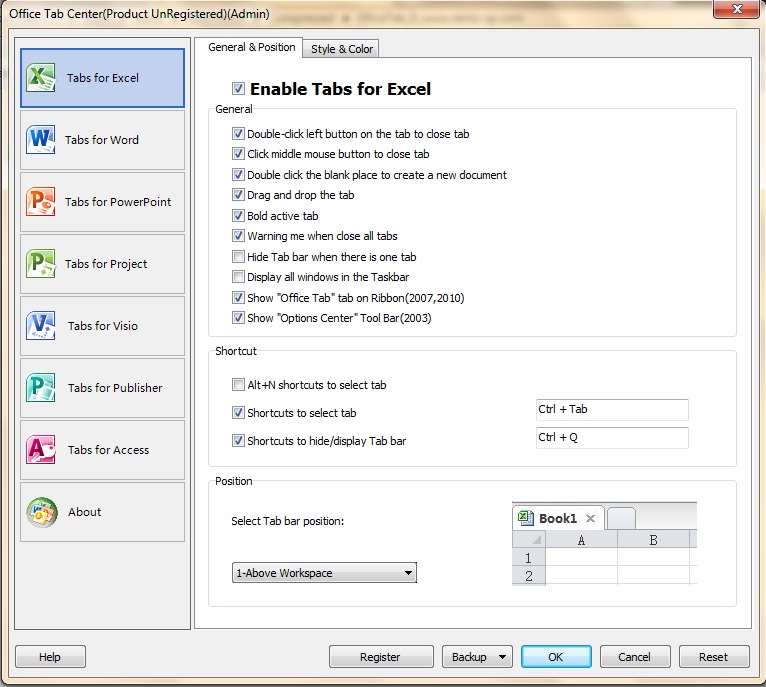This screenshot has width=766, height=687.
Task: Click the Tabs for Access label
Action: point(108,450)
